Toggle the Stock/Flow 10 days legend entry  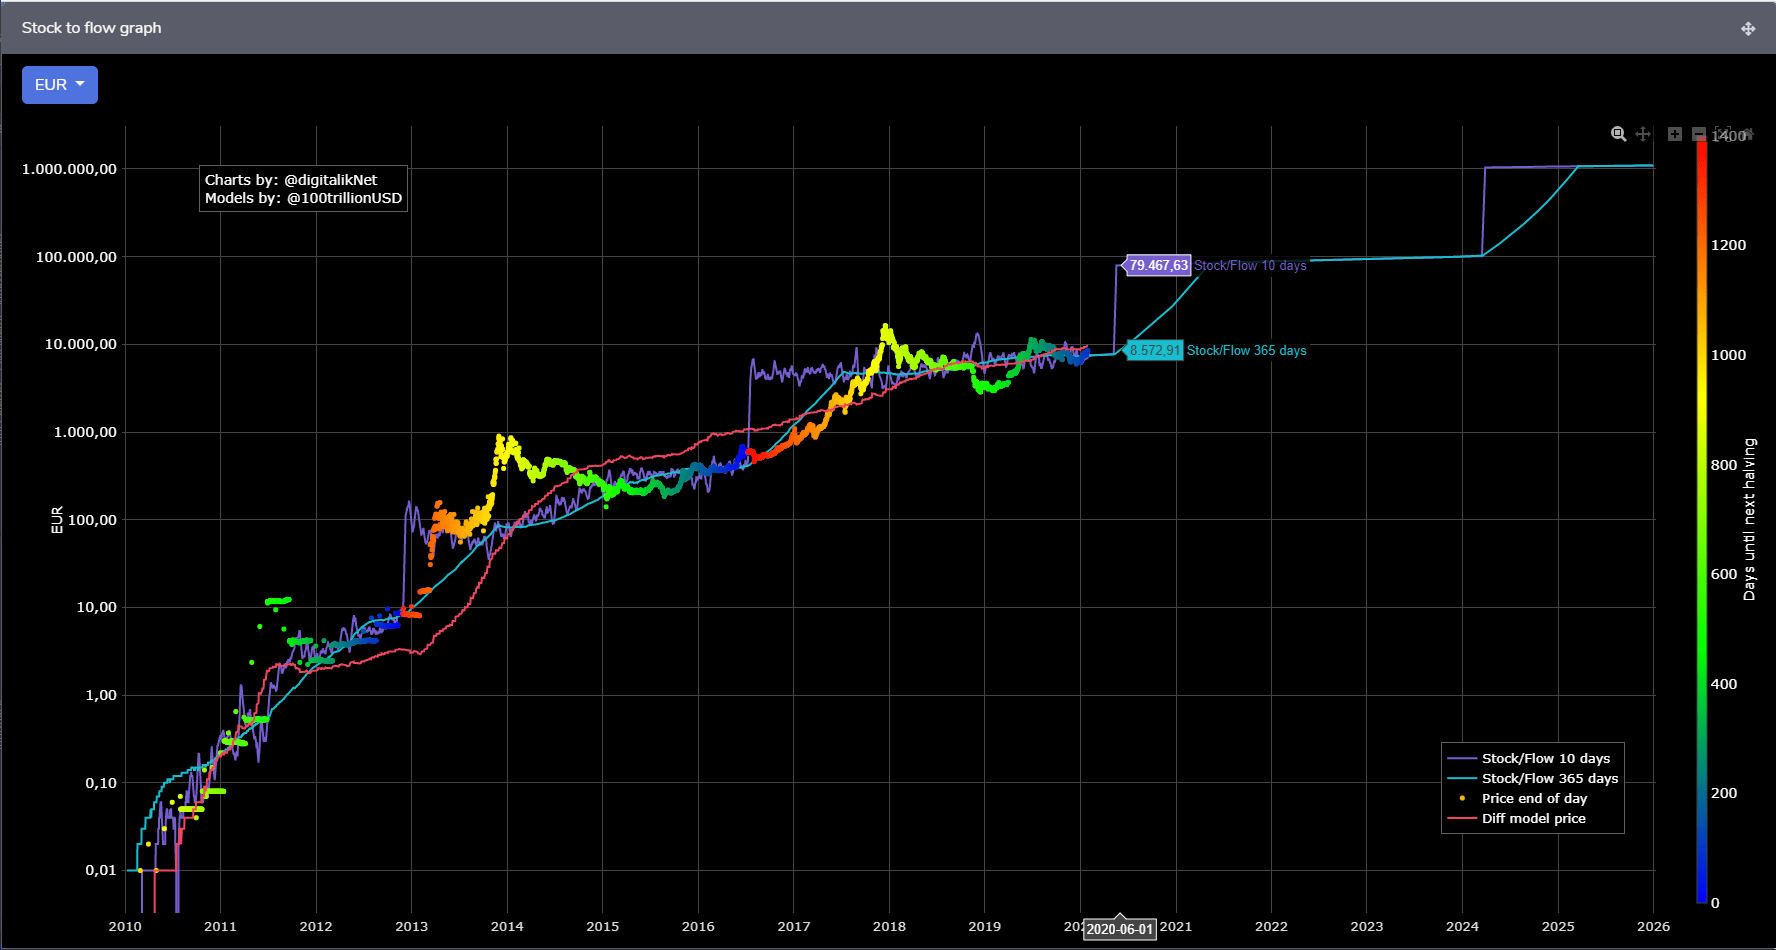(x=1532, y=758)
